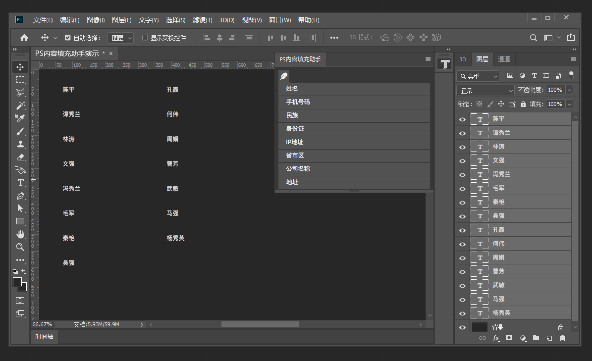Open the three-dot more options in options bar
The image size is (592, 361).
(334, 38)
